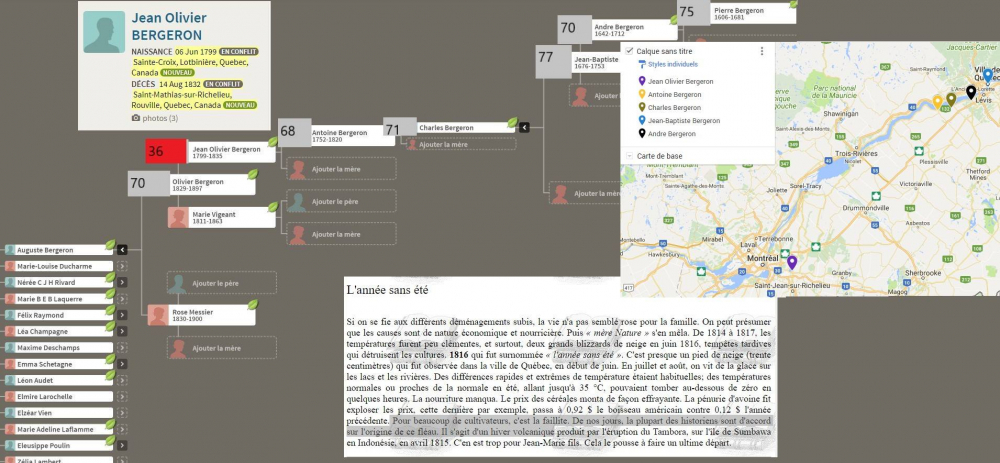Select Jean Olivier Bergeron in map legend
This screenshot has width=1000, height=463.
point(680,81)
